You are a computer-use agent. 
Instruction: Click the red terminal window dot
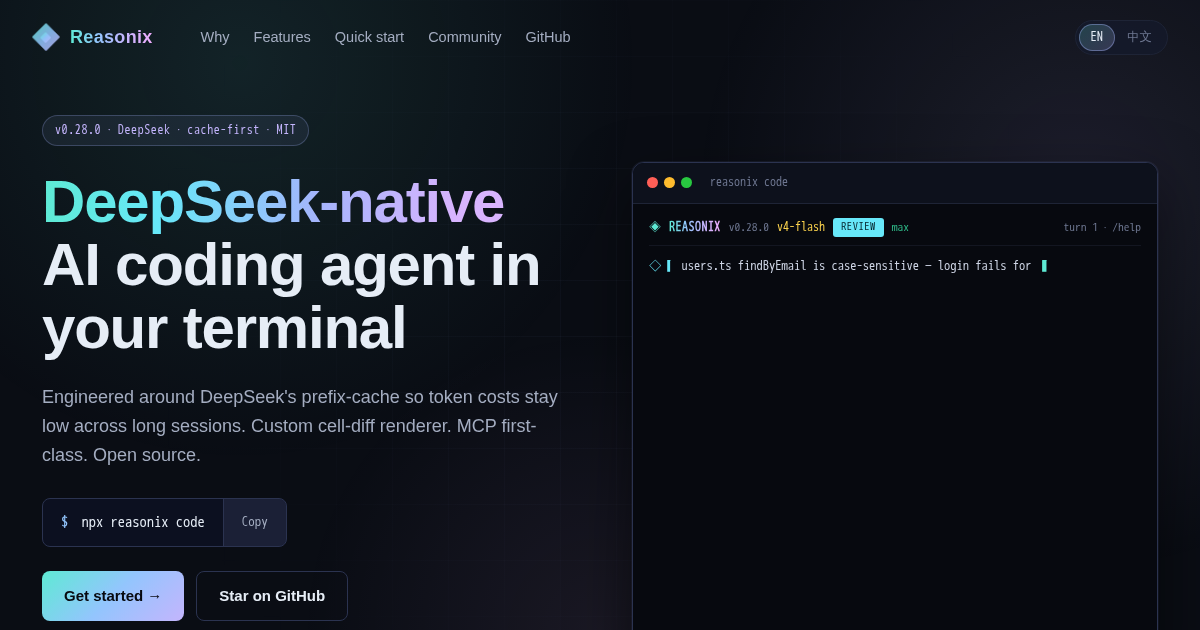coord(652,182)
